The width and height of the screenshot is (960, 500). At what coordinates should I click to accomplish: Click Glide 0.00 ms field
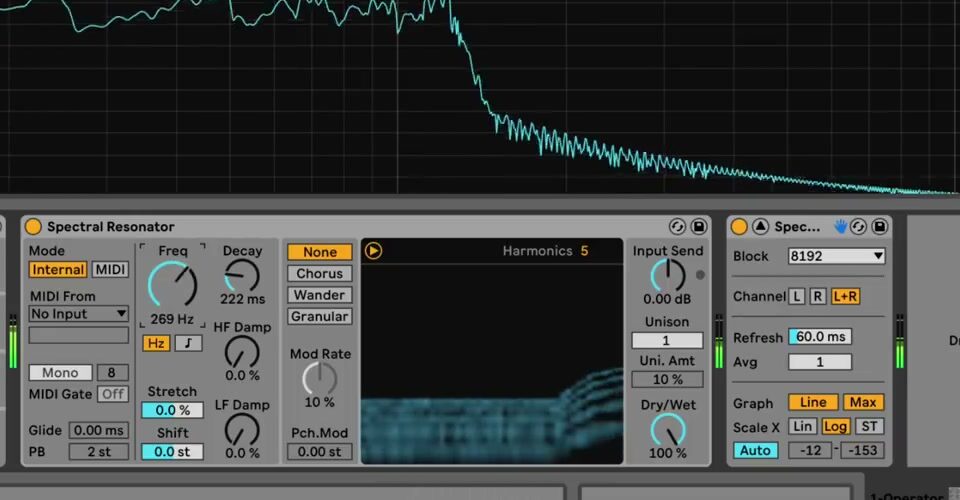coord(99,430)
